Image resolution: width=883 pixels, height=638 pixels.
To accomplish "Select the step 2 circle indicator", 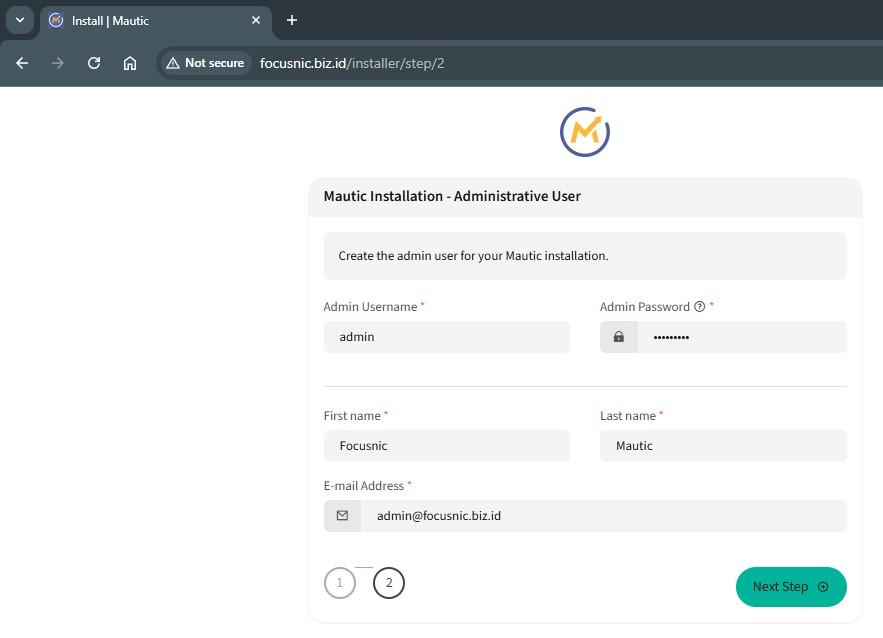I will tap(389, 583).
